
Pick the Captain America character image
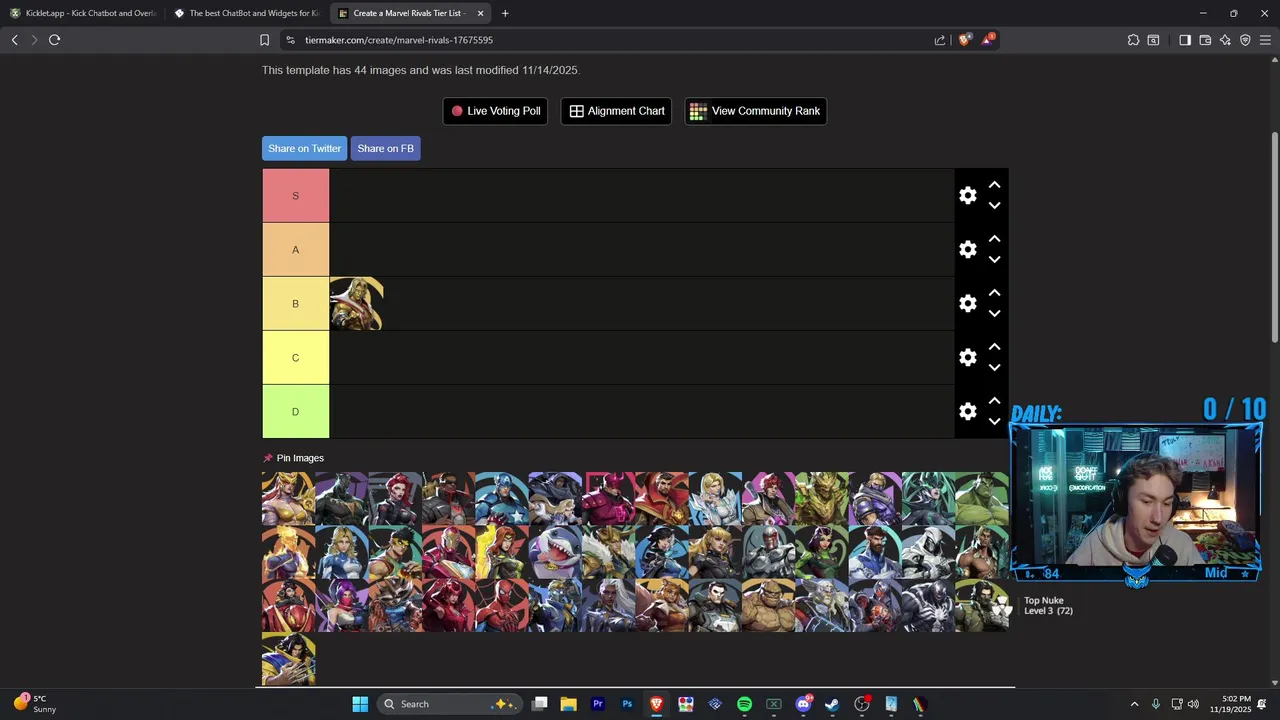502,499
